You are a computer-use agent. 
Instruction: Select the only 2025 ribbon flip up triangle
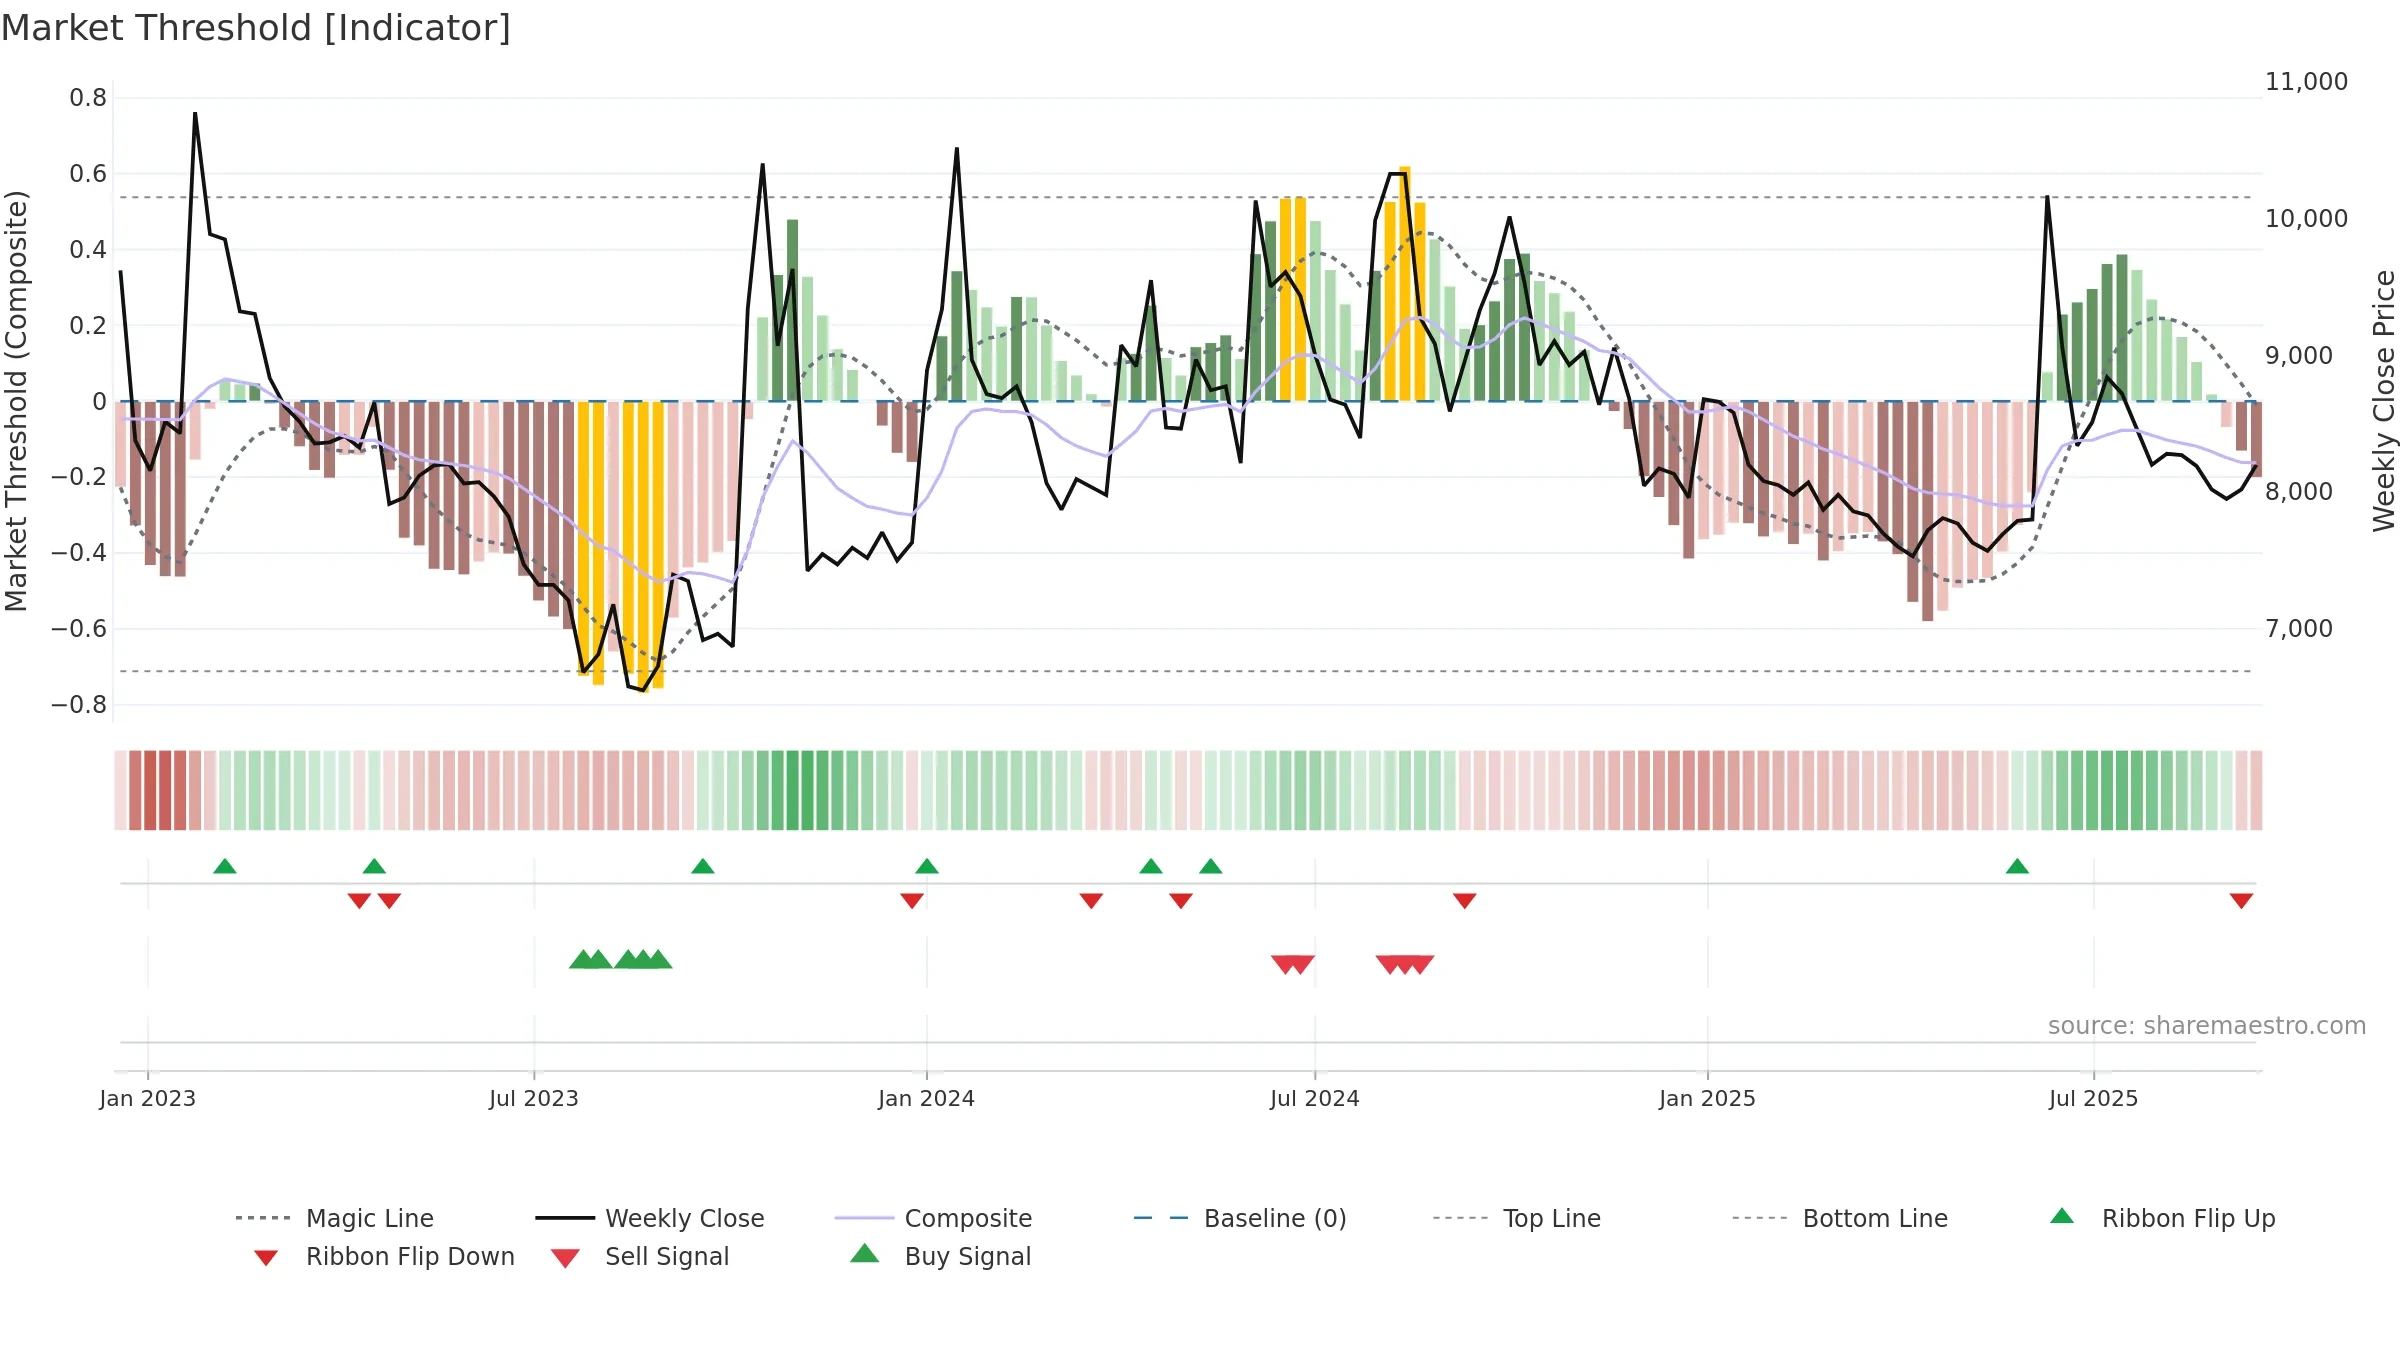coord(2017,866)
